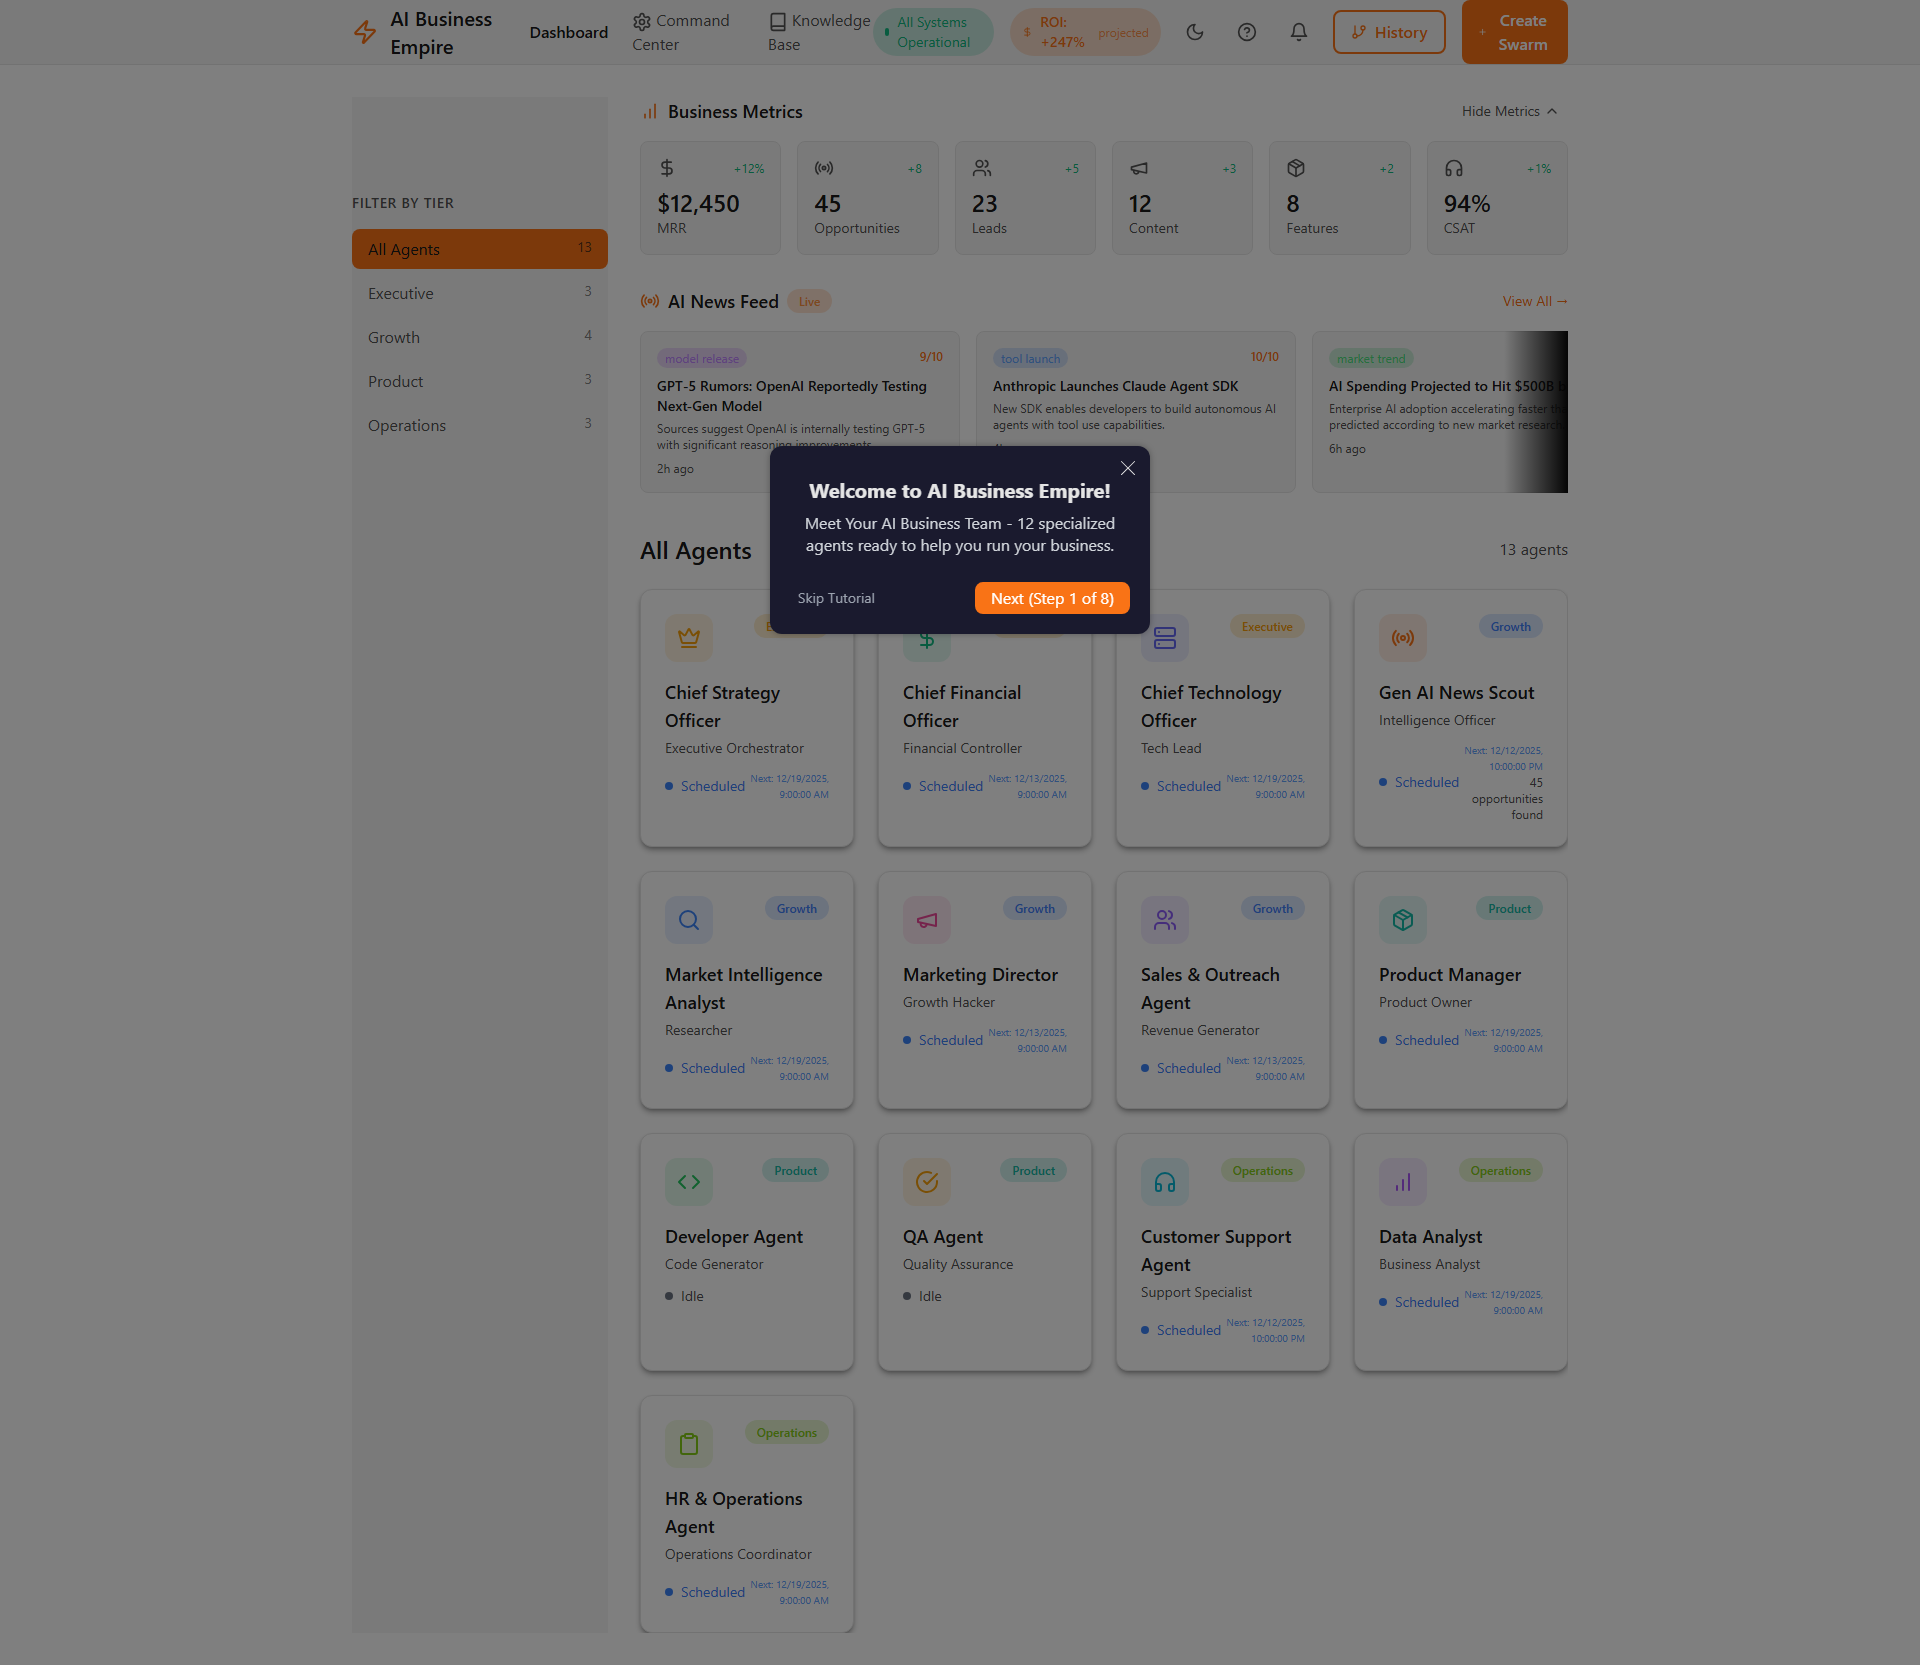Filter agents by Operations tier
Screen dimensions: 1920x1665
tap(480, 425)
